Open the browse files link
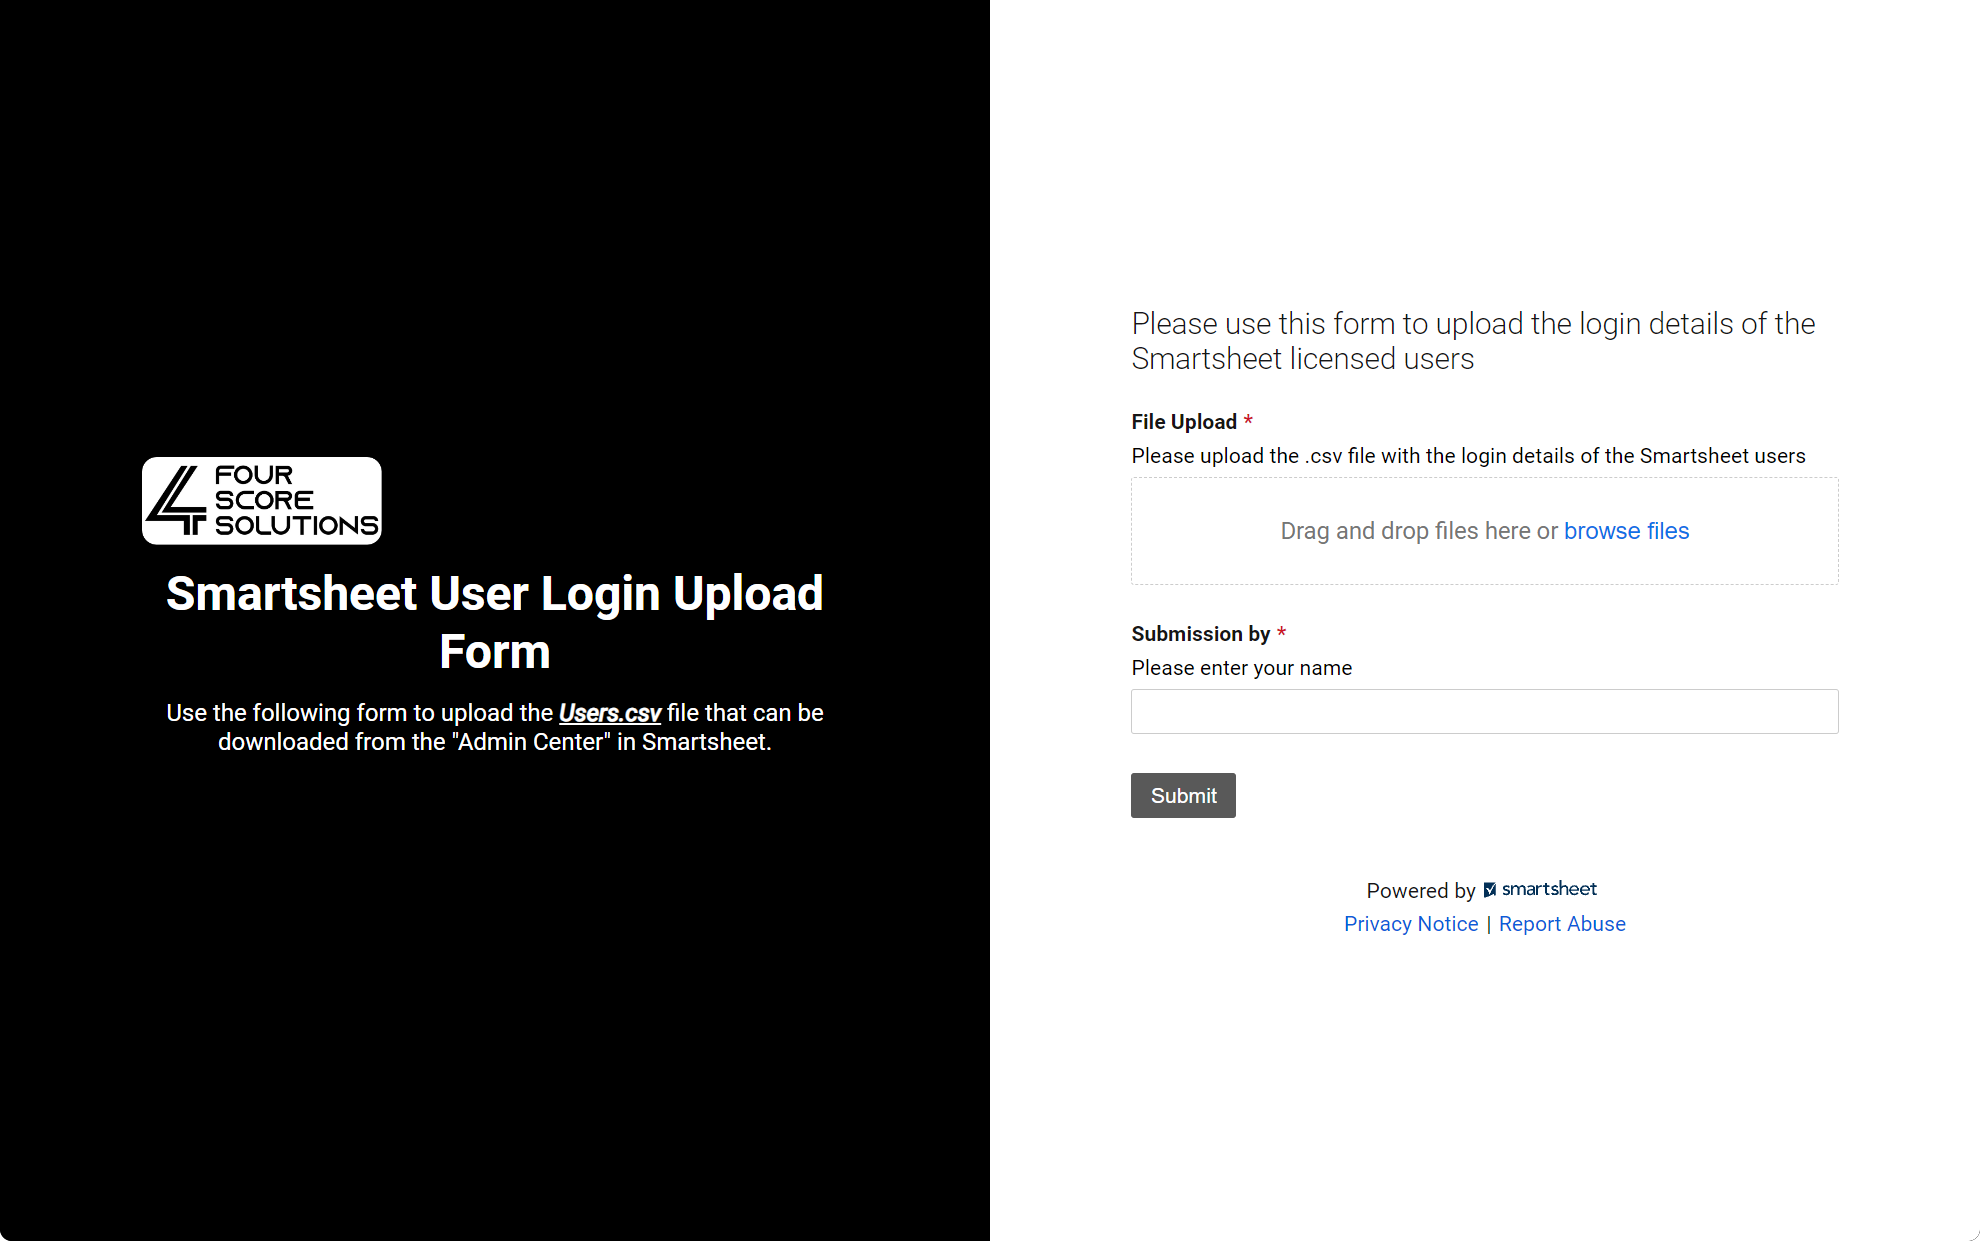1980x1241 pixels. click(1626, 531)
